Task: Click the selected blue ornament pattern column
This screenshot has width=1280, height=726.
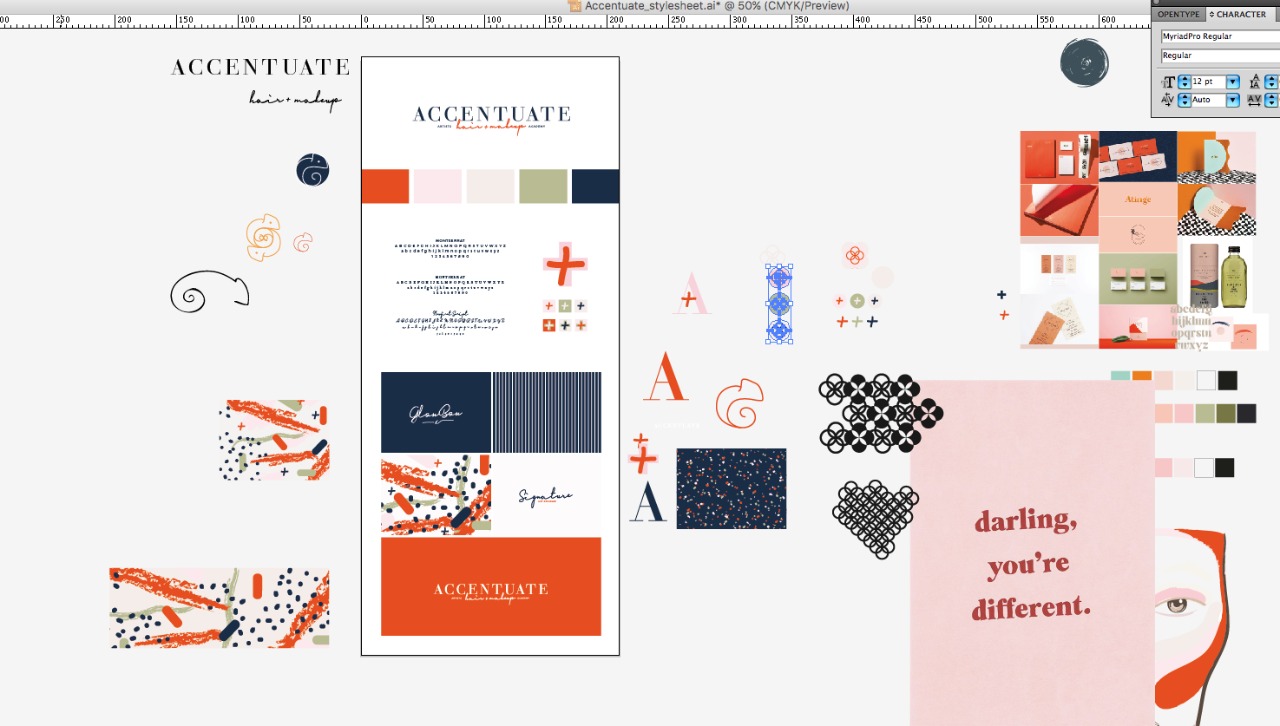Action: pyautogui.click(x=779, y=304)
